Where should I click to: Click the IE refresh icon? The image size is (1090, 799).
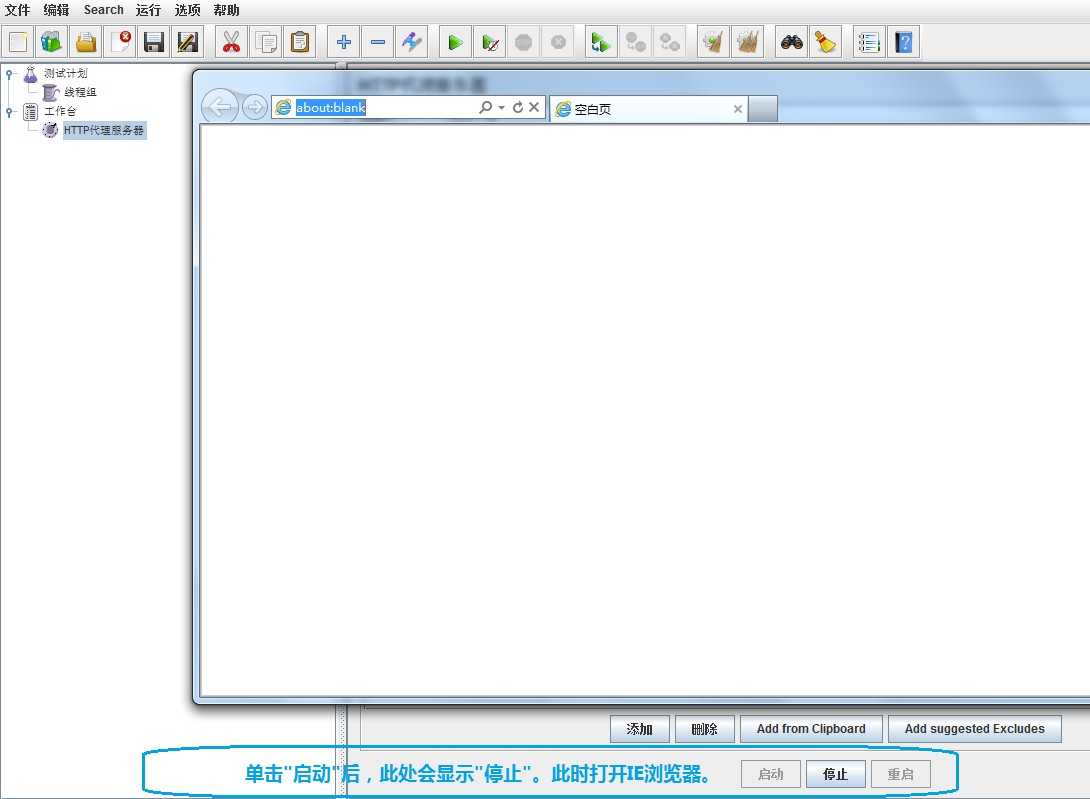[x=518, y=107]
